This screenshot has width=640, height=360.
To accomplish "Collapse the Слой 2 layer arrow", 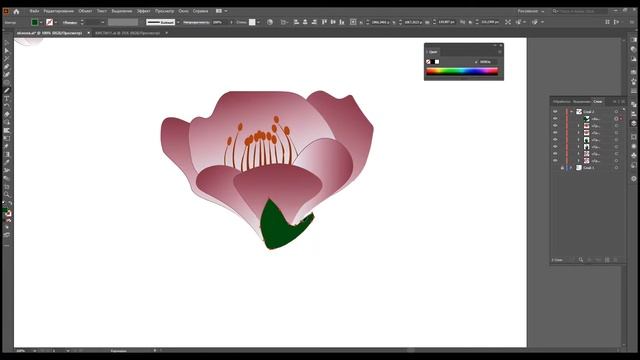I will tap(572, 111).
